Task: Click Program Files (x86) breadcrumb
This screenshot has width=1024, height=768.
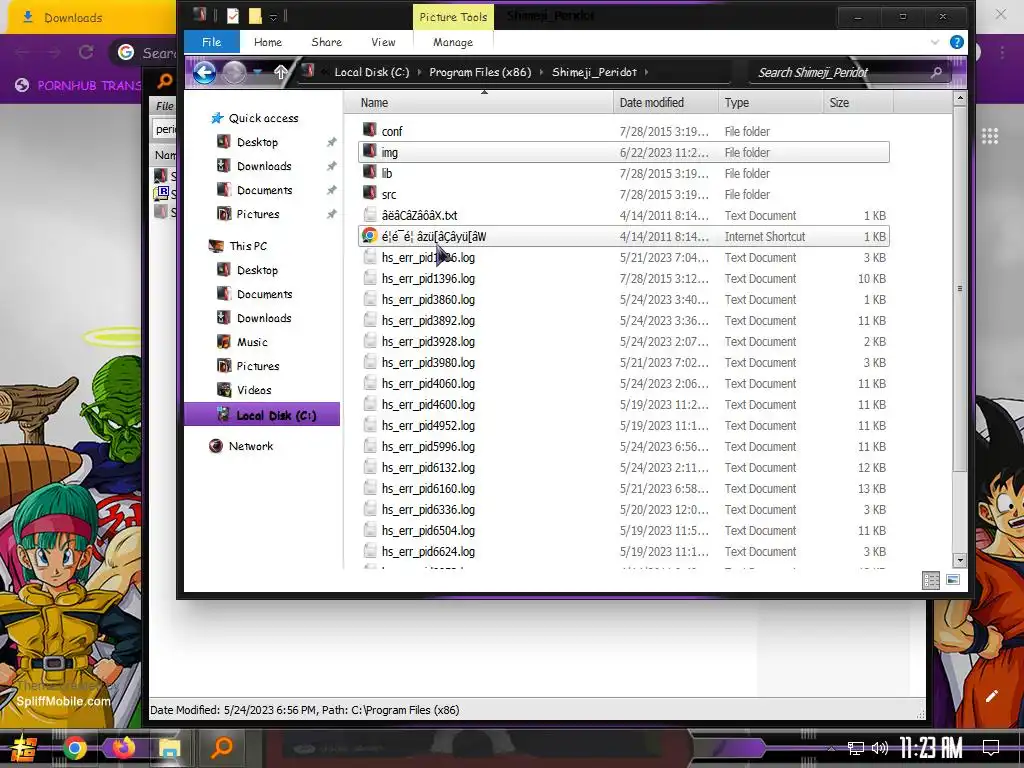Action: [x=480, y=72]
